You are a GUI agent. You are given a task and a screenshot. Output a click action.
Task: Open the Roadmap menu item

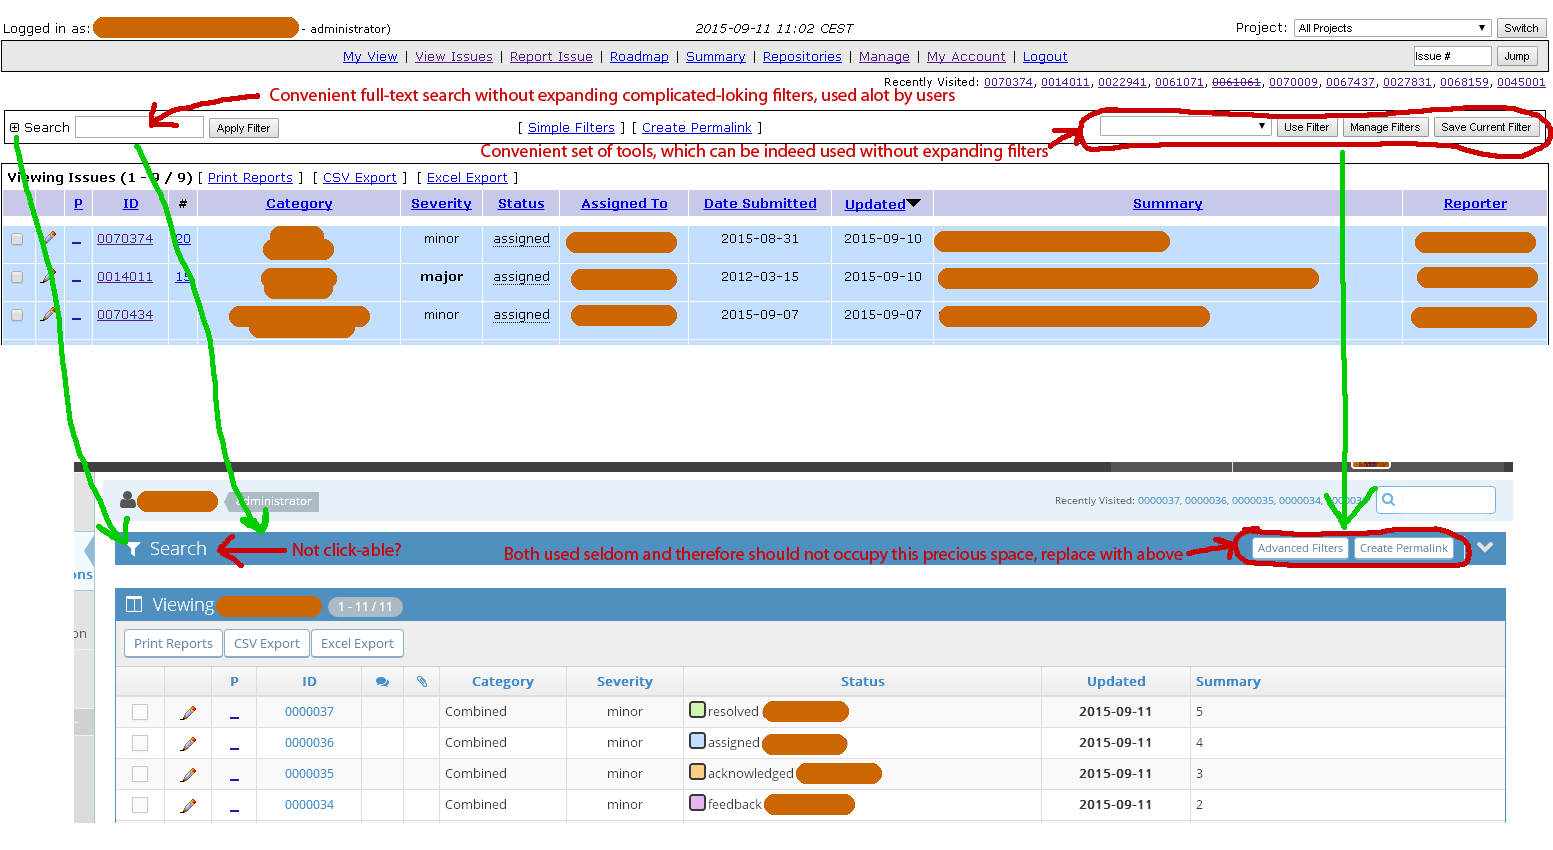click(x=639, y=57)
